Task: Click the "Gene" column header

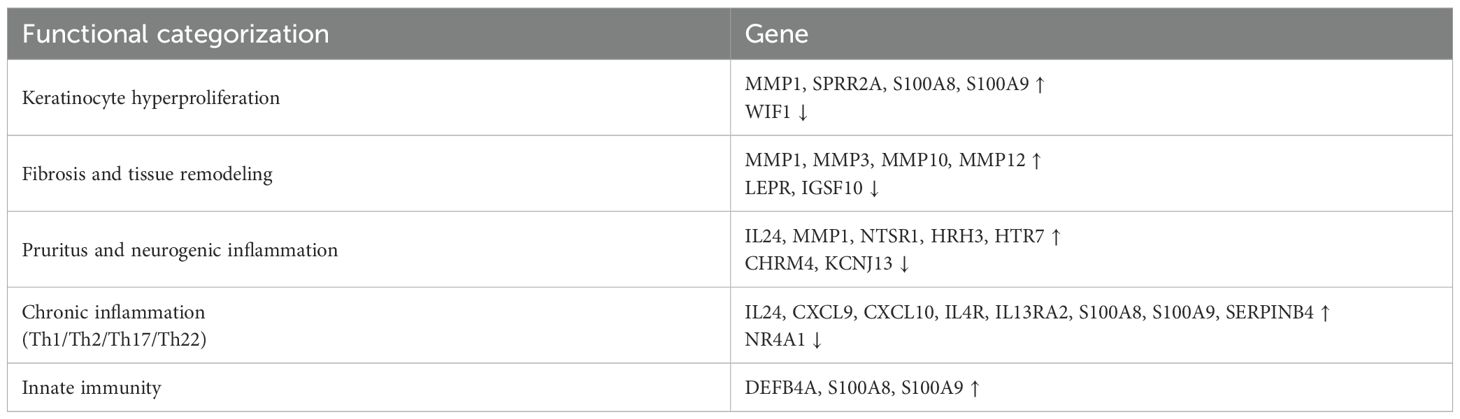Action: [x=776, y=33]
